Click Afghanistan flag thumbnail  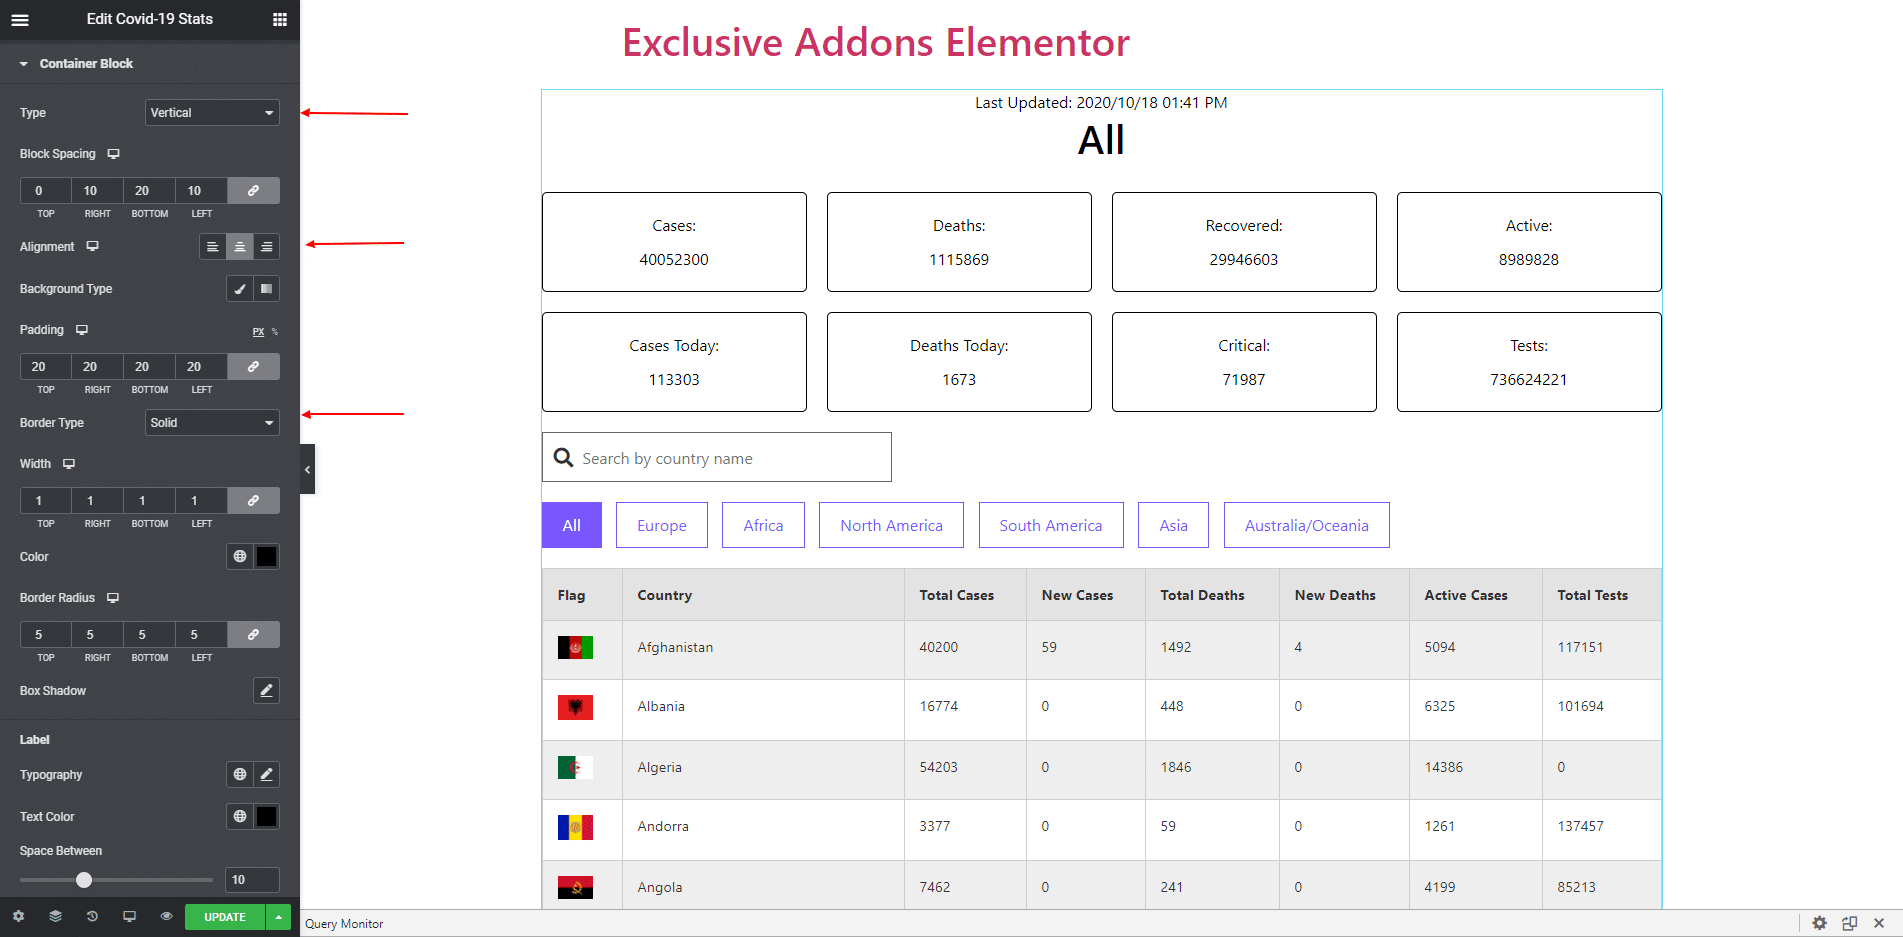click(575, 648)
